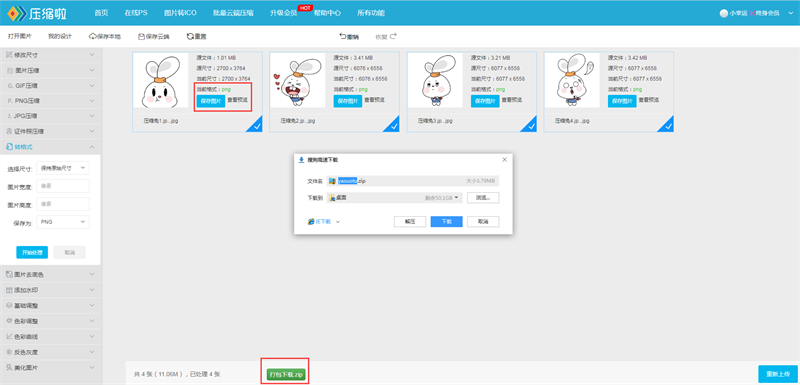The height and width of the screenshot is (385, 800).
Task: Click the 压缩啦 logo icon
Action: pos(17,13)
